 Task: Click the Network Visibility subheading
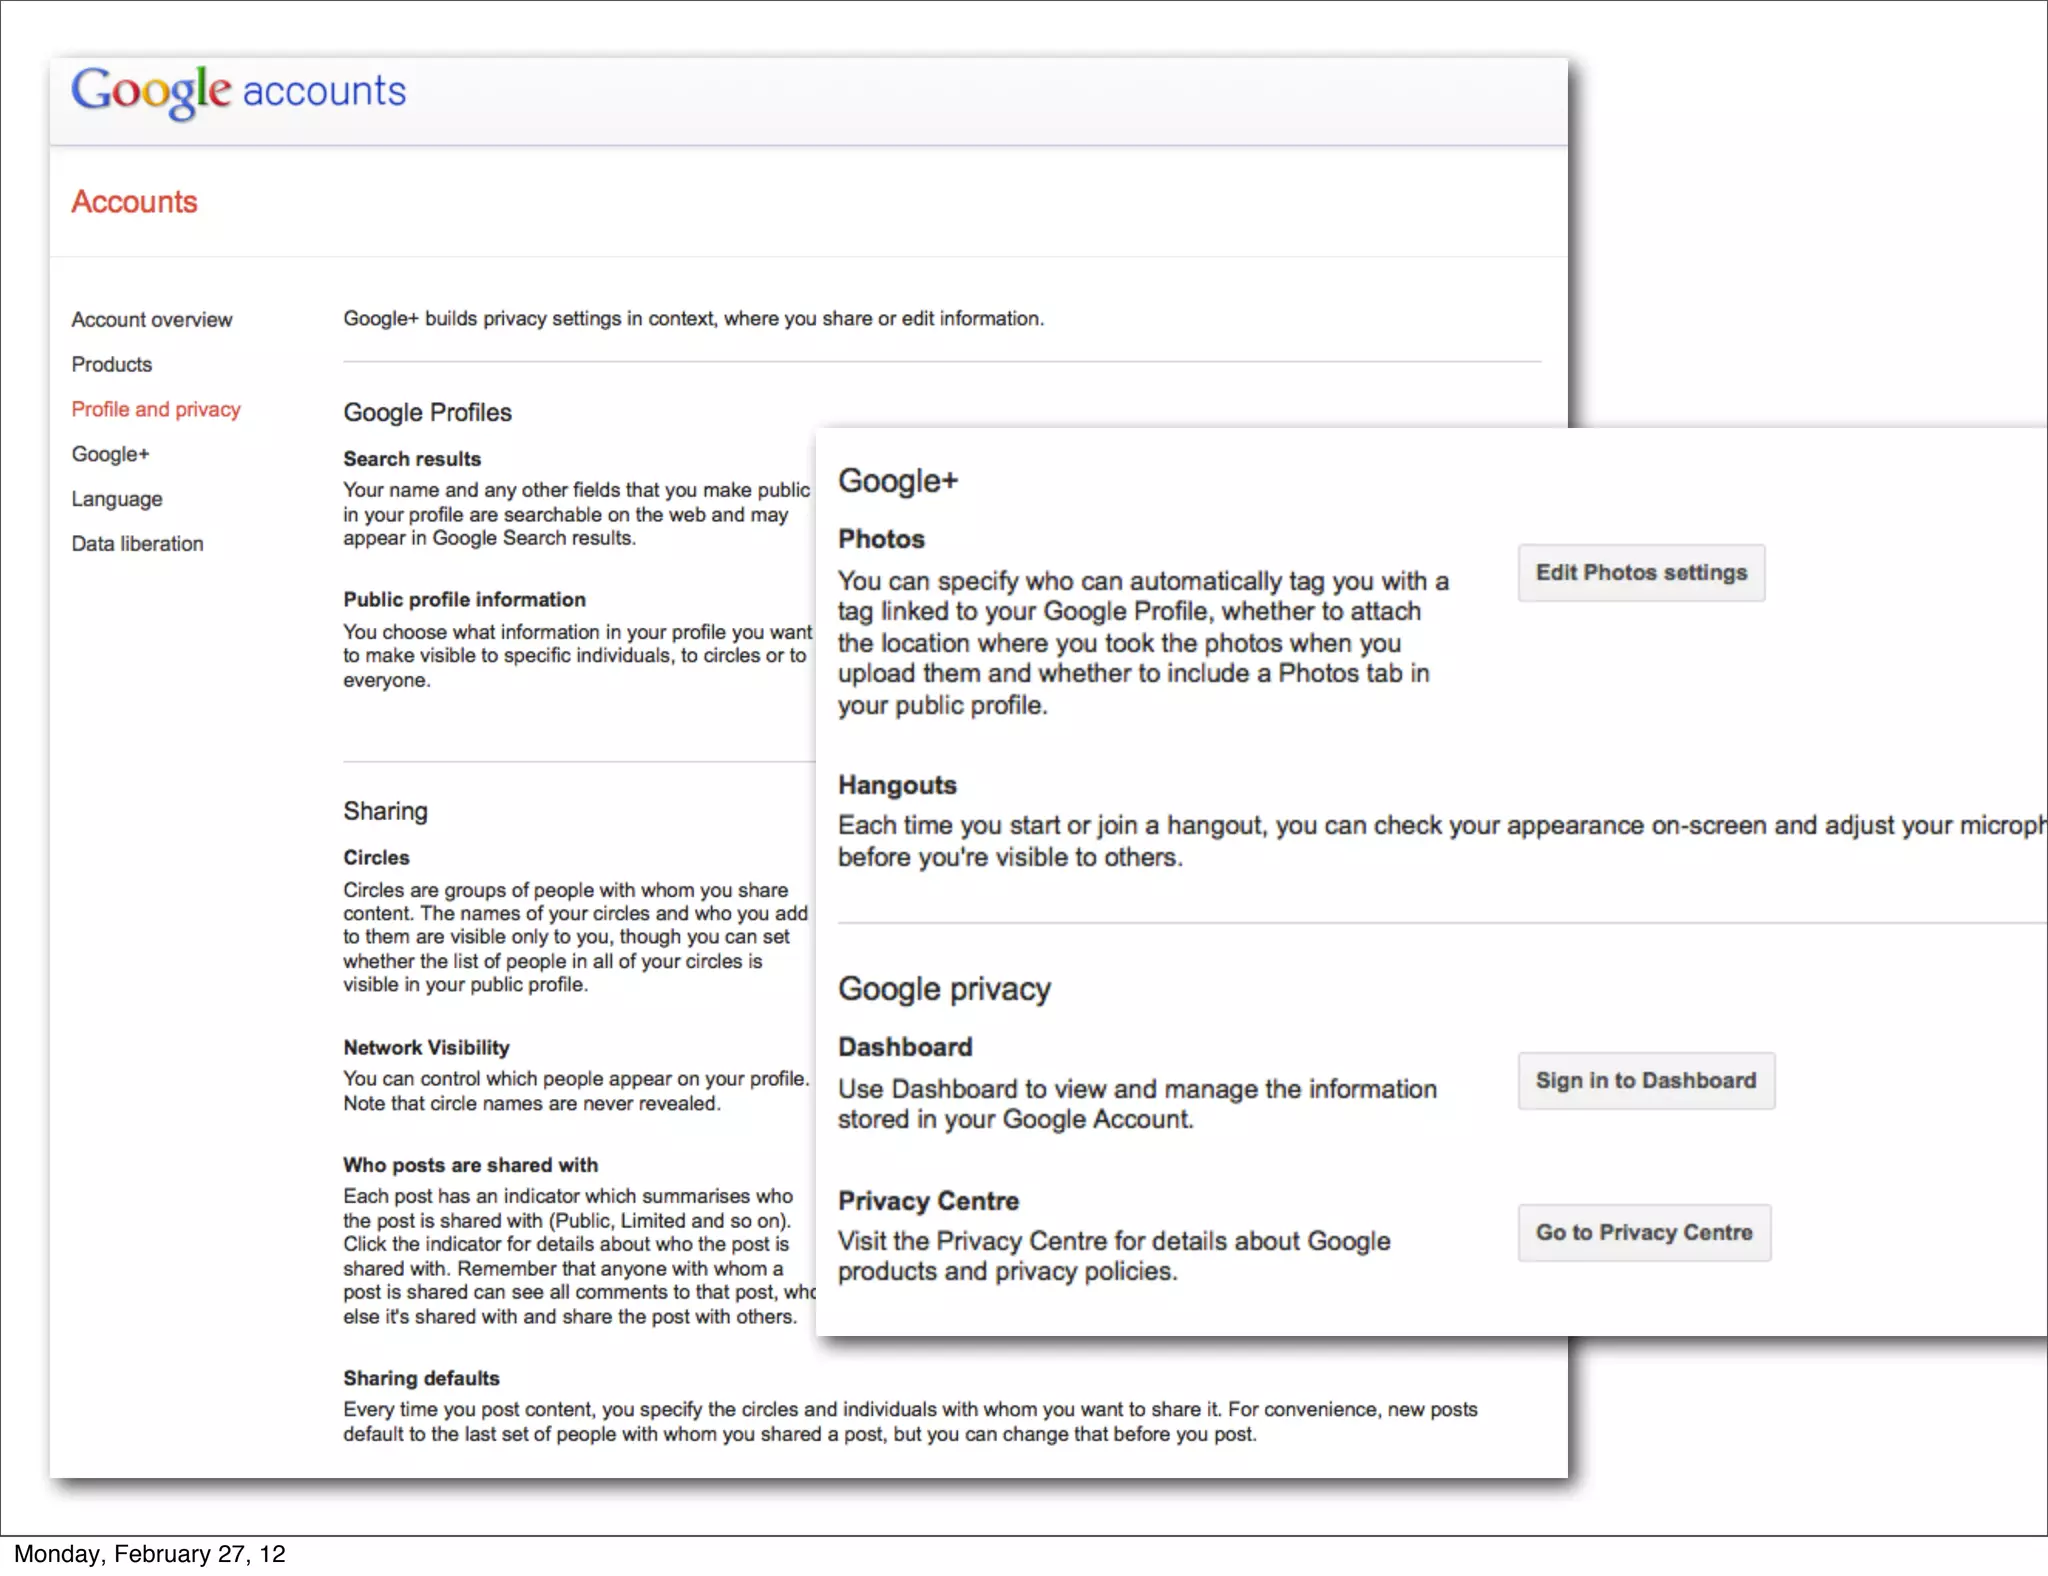pyautogui.click(x=426, y=1048)
